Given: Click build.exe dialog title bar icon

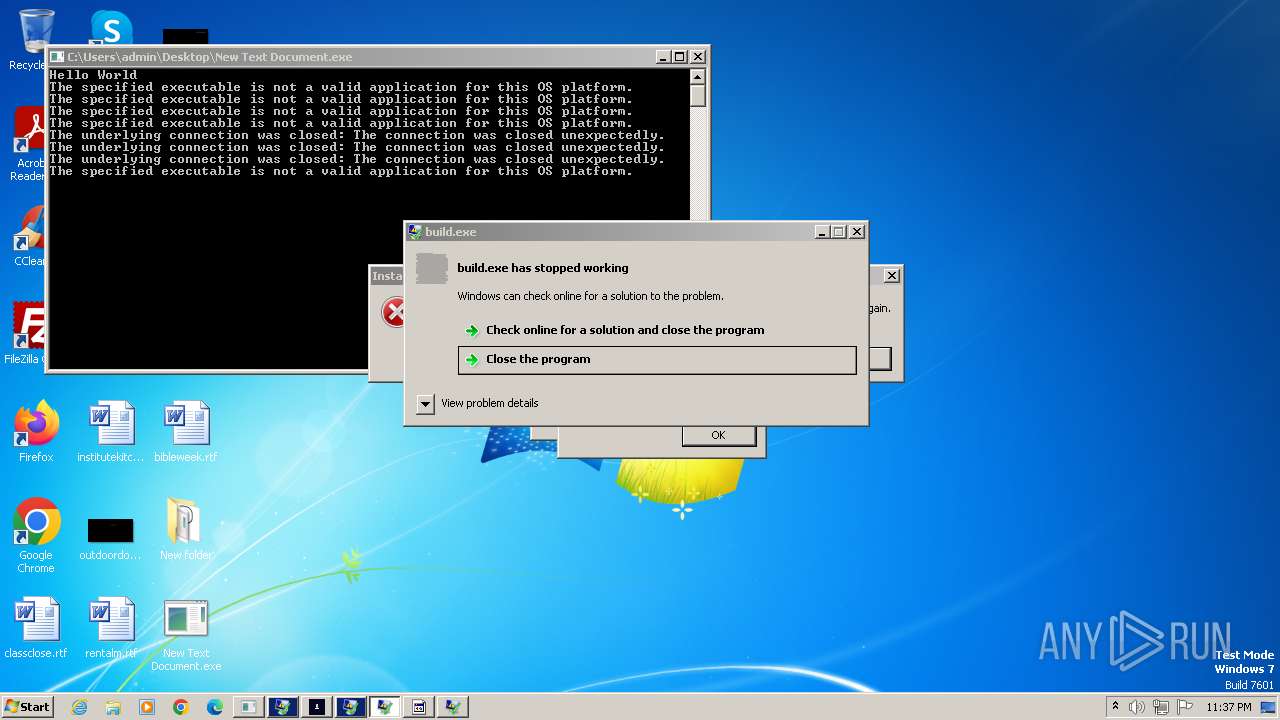Looking at the screenshot, I should [x=415, y=232].
